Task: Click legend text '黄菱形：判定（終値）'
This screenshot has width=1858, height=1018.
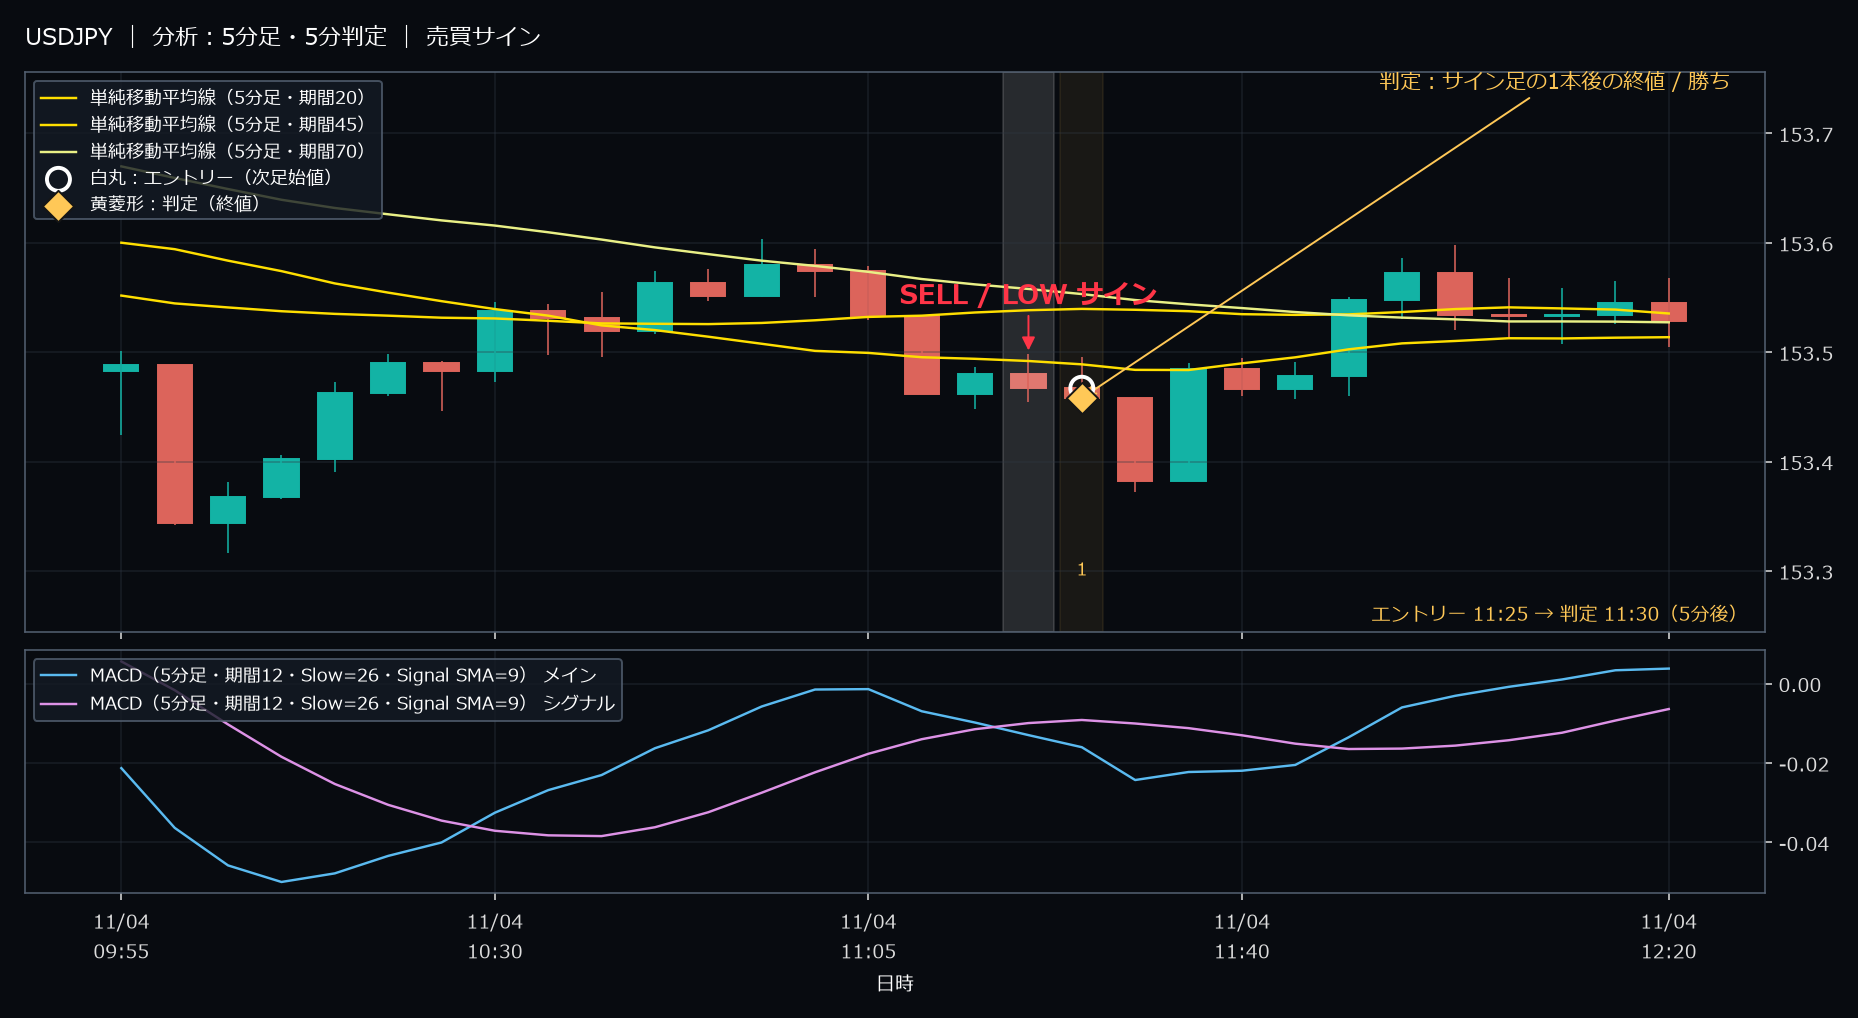Action: [178, 203]
